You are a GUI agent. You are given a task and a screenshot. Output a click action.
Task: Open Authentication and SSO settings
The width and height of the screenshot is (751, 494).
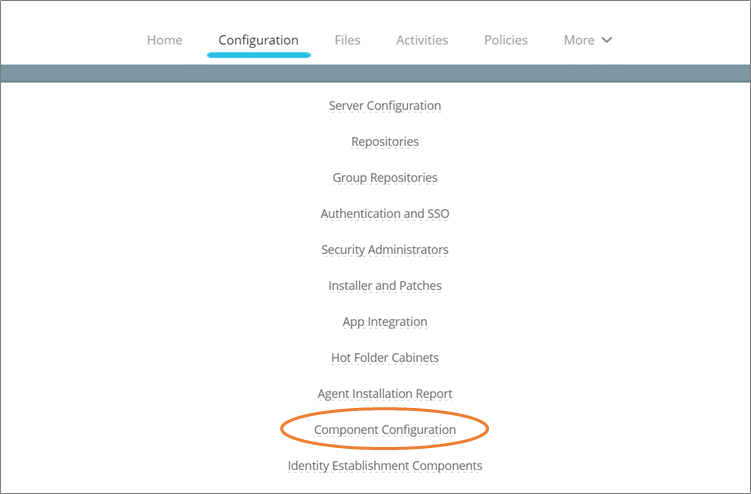pyautogui.click(x=385, y=213)
